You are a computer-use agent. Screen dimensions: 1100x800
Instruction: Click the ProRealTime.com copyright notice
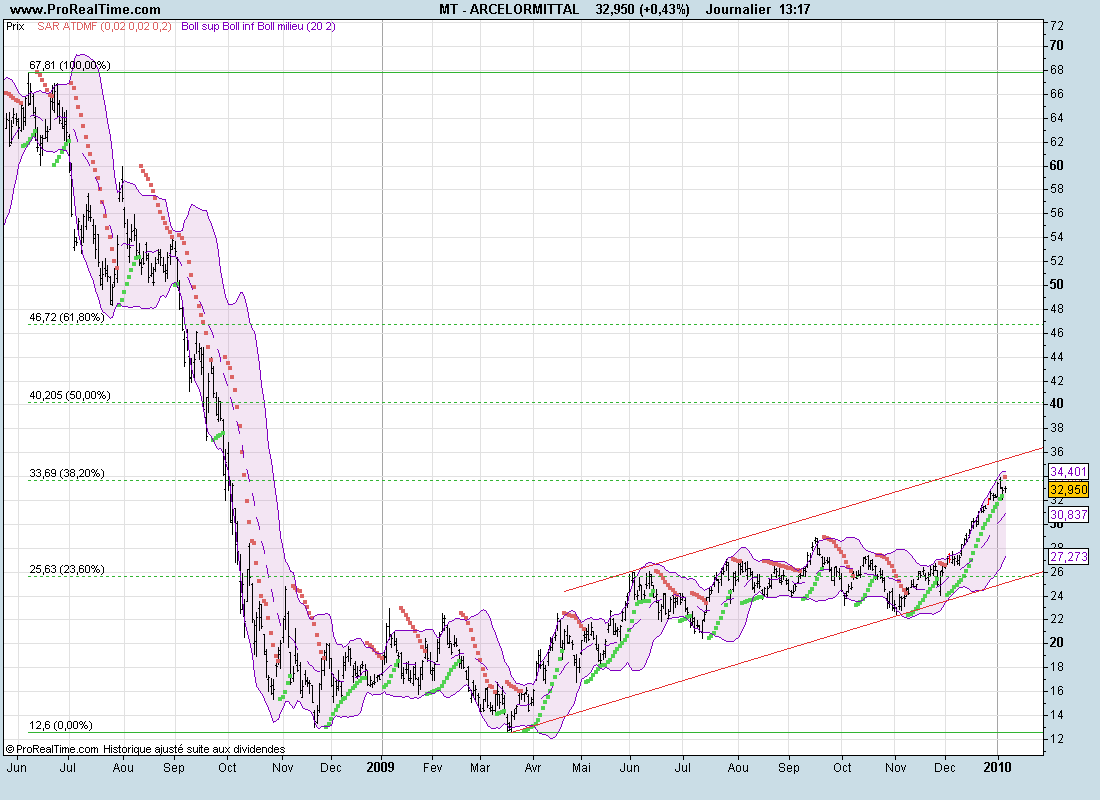pyautogui.click(x=145, y=749)
